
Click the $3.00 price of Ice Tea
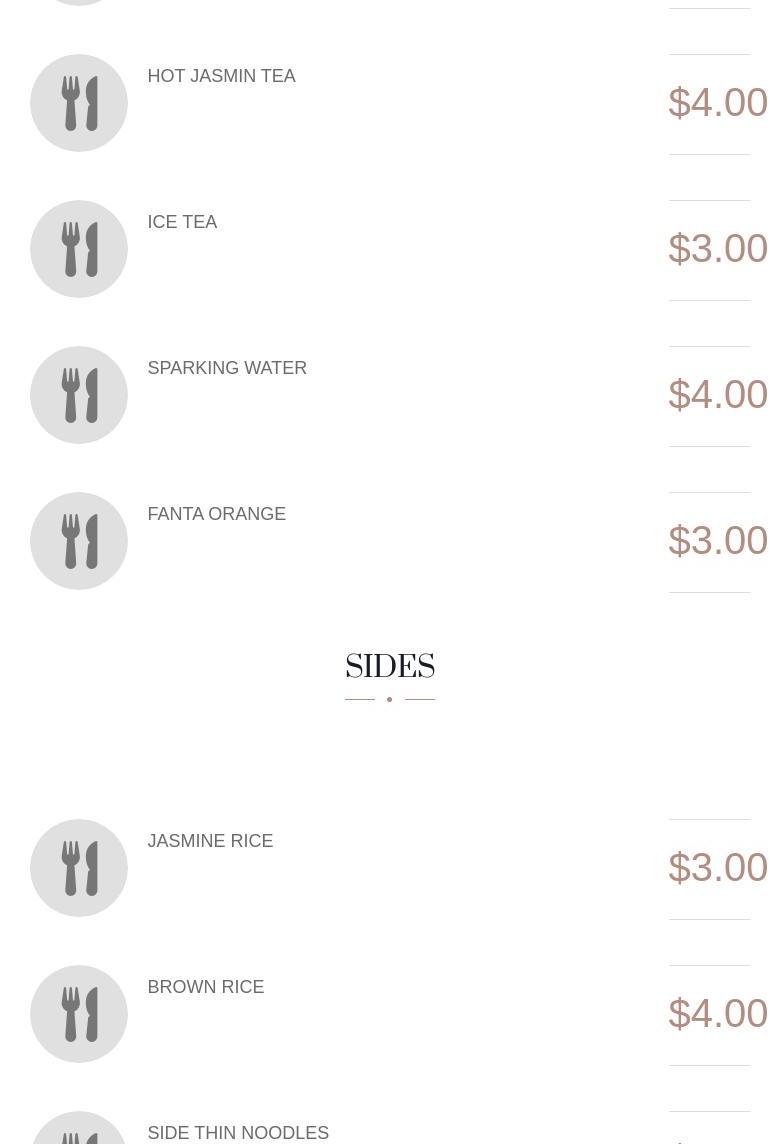[717, 249]
